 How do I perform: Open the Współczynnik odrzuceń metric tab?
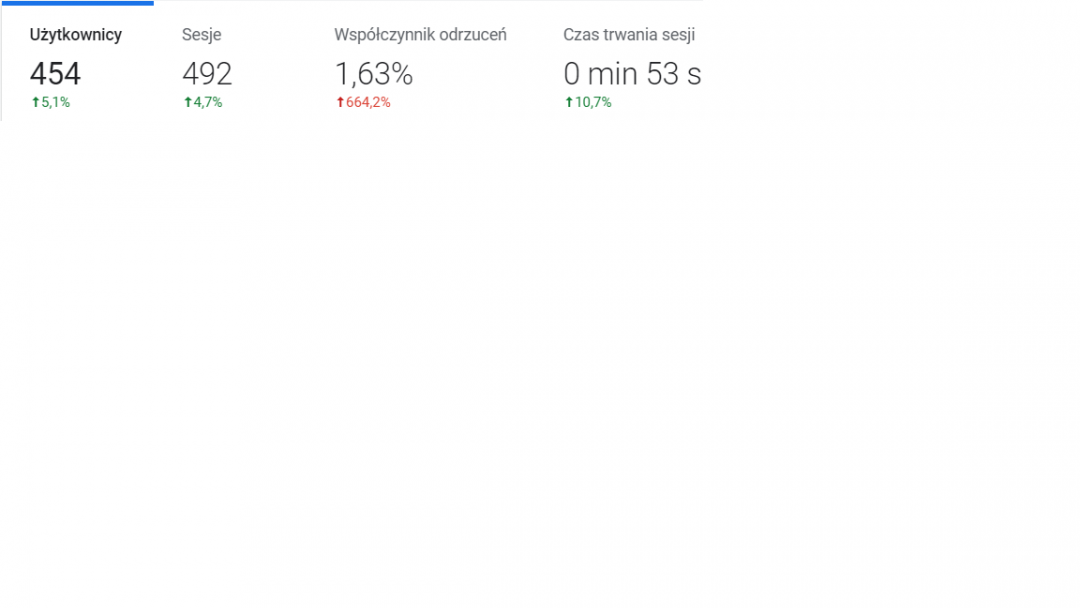click(x=420, y=65)
